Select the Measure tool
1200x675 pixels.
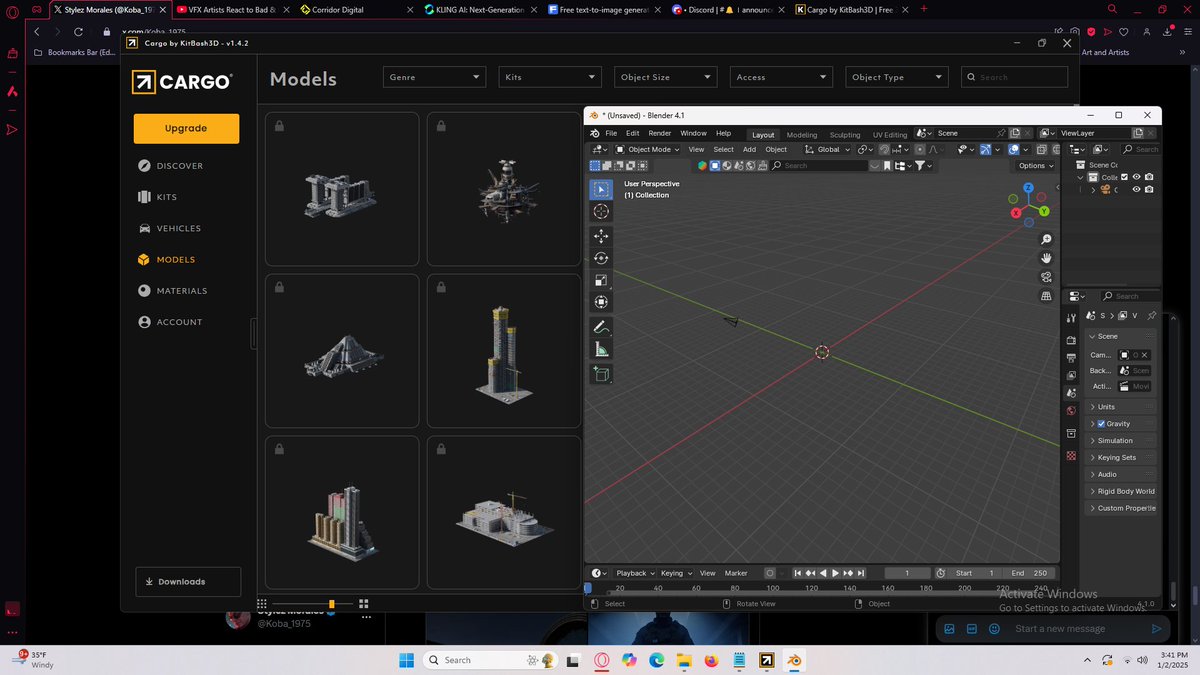pyautogui.click(x=601, y=349)
